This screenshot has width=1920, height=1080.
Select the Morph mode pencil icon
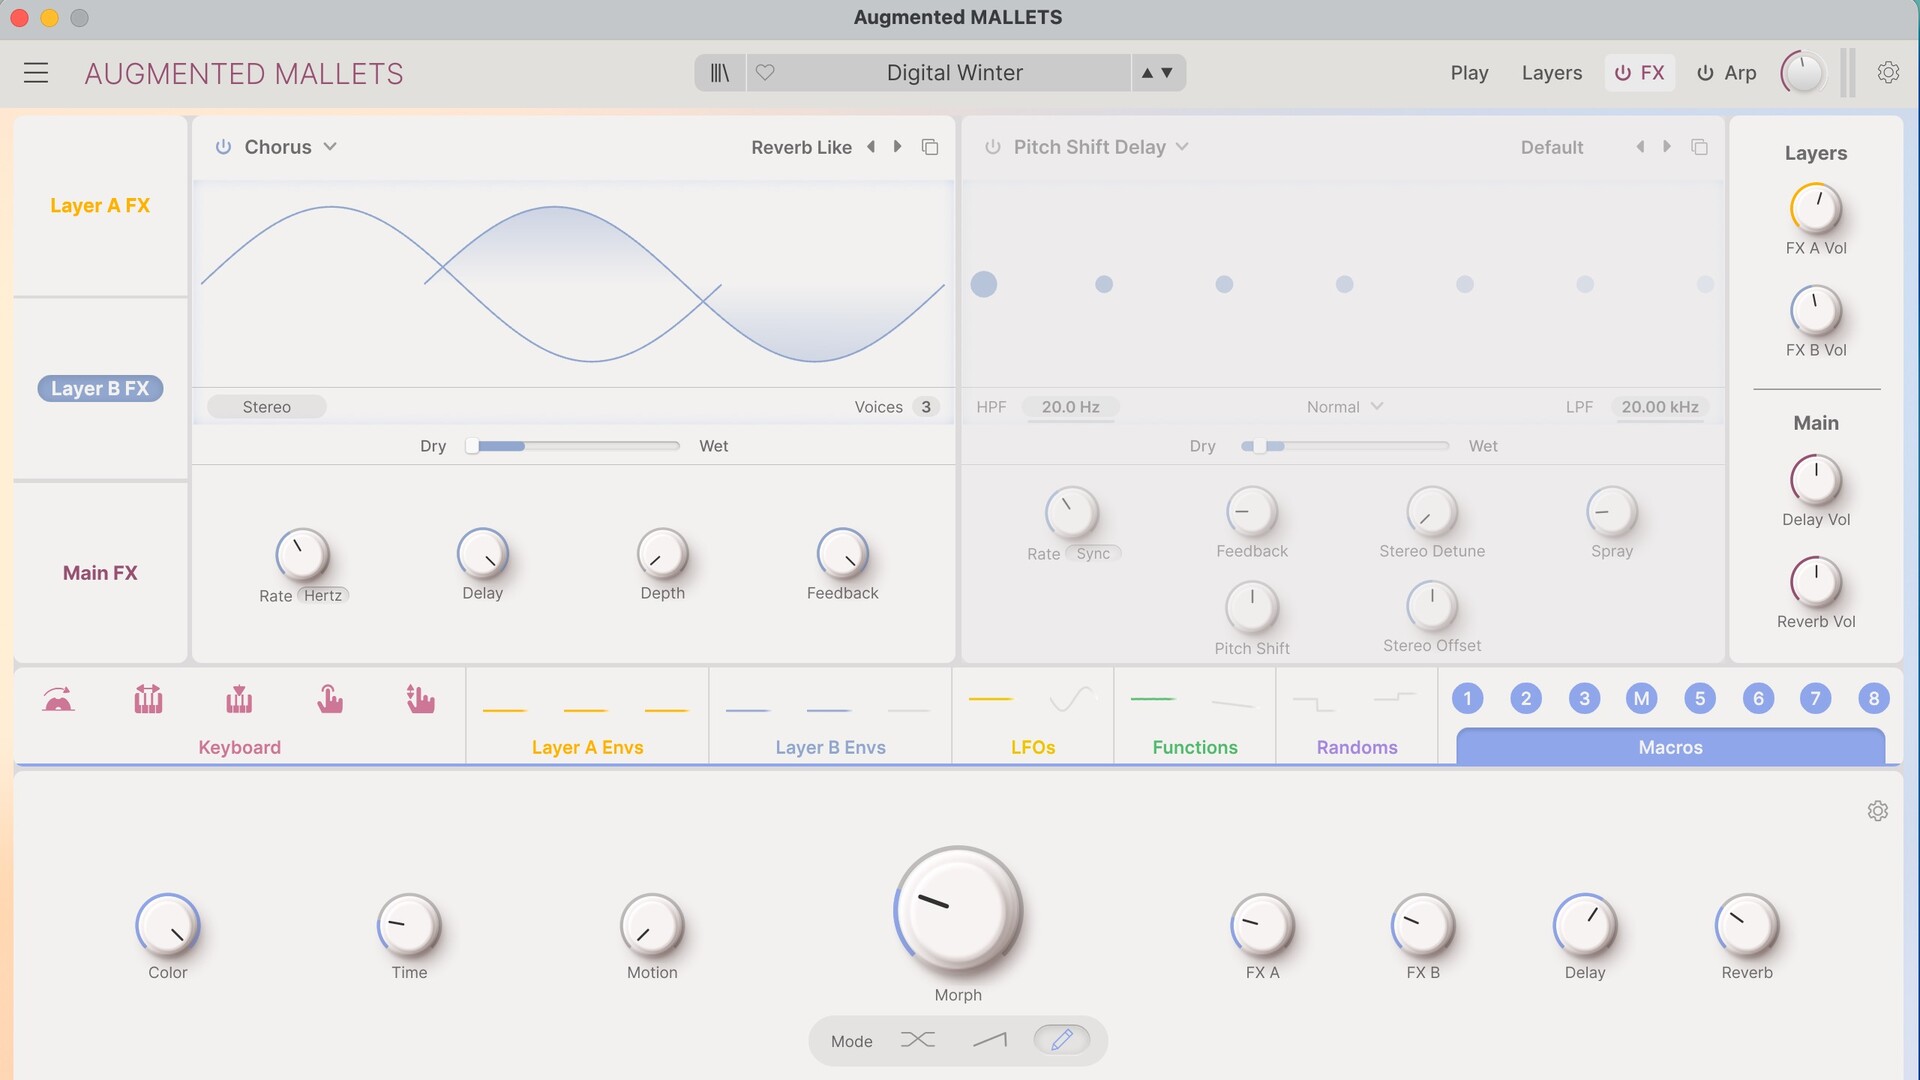coord(1062,1040)
